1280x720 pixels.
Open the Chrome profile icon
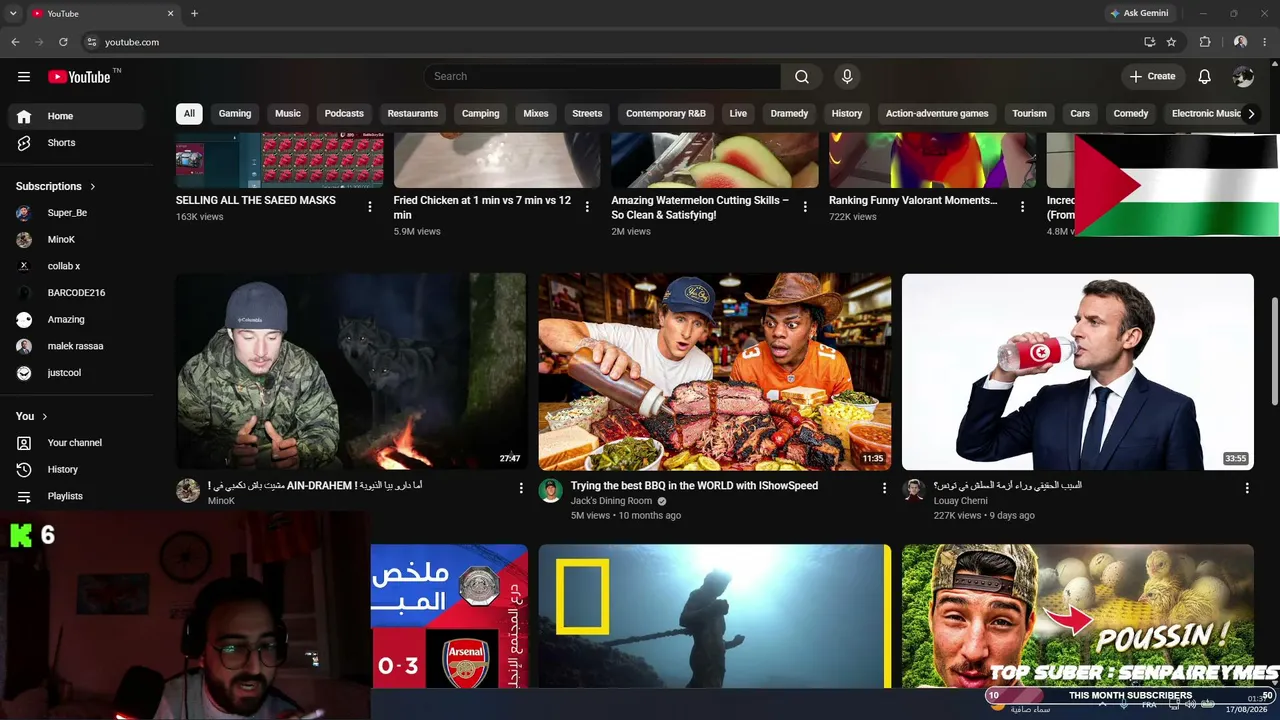(1241, 42)
